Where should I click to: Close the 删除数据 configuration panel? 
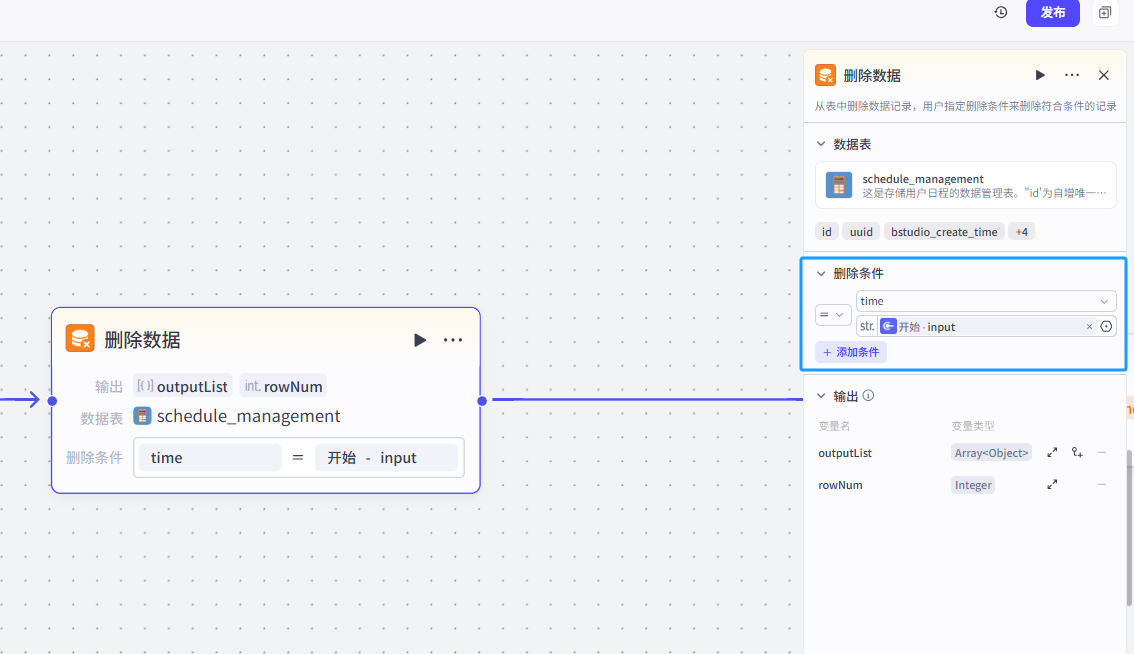click(1104, 75)
